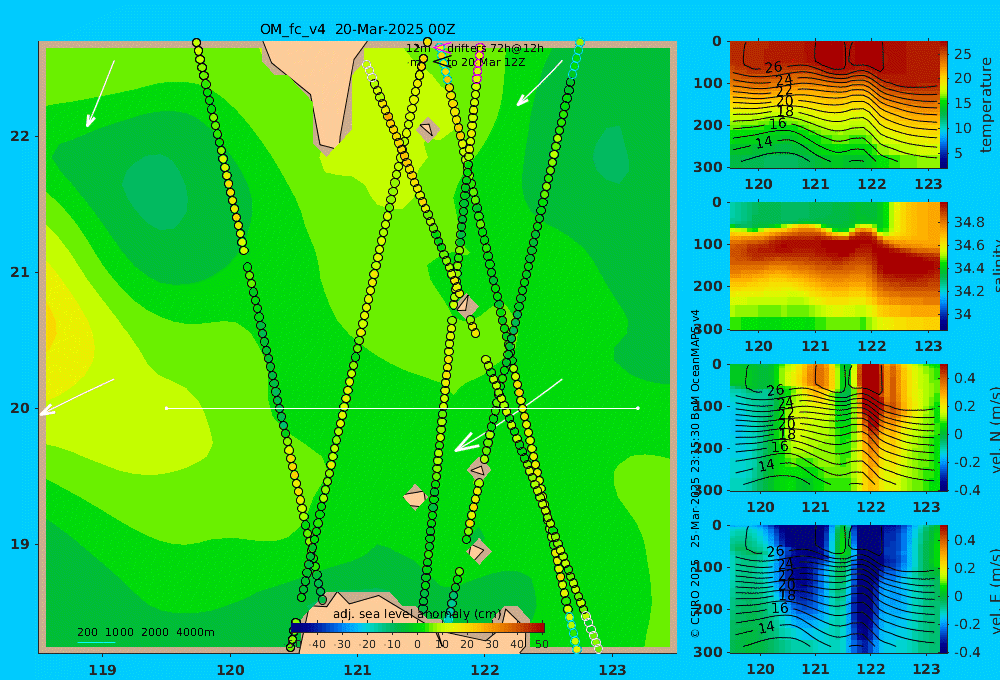This screenshot has height=680, width=1000.
Task: Click the 0.4 tick on the vel. N colorbar
Action: 965,378
